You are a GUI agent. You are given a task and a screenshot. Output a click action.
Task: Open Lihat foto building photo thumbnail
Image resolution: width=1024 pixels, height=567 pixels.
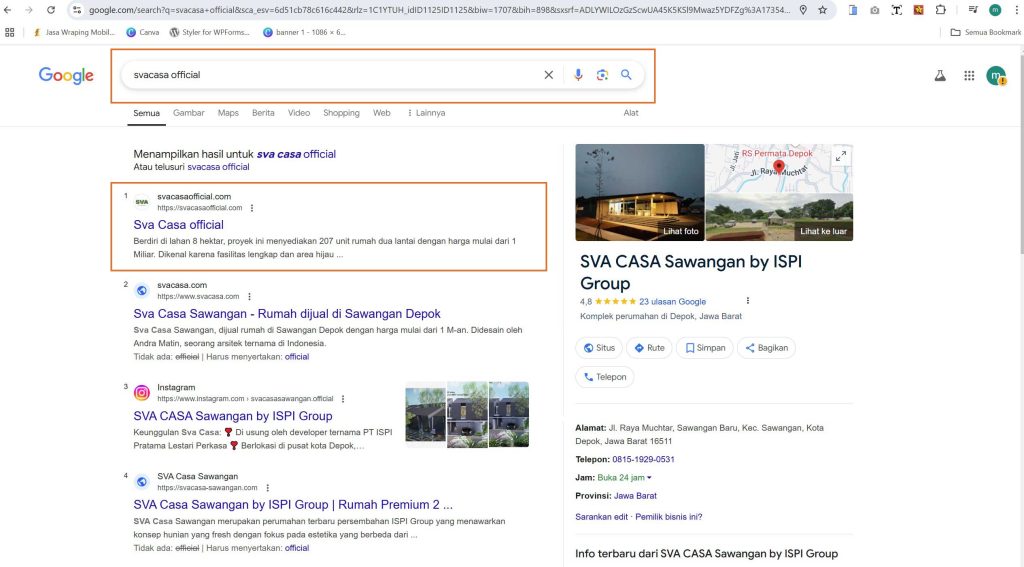click(640, 192)
